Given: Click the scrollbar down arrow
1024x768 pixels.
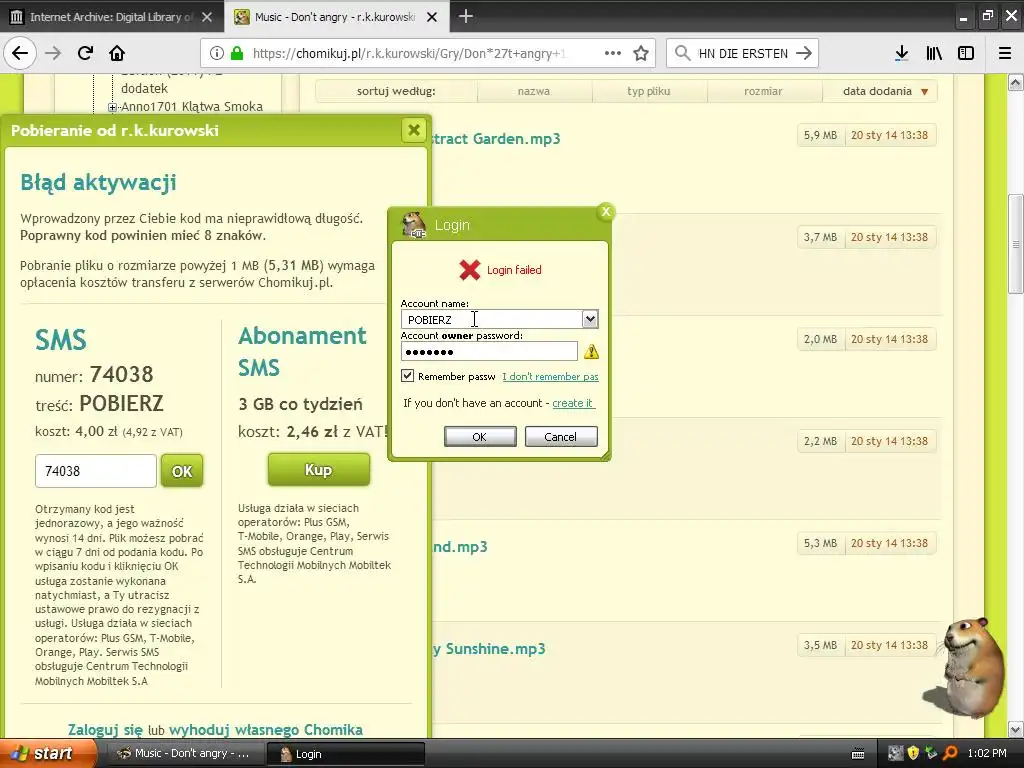Looking at the screenshot, I should pos(1016,729).
